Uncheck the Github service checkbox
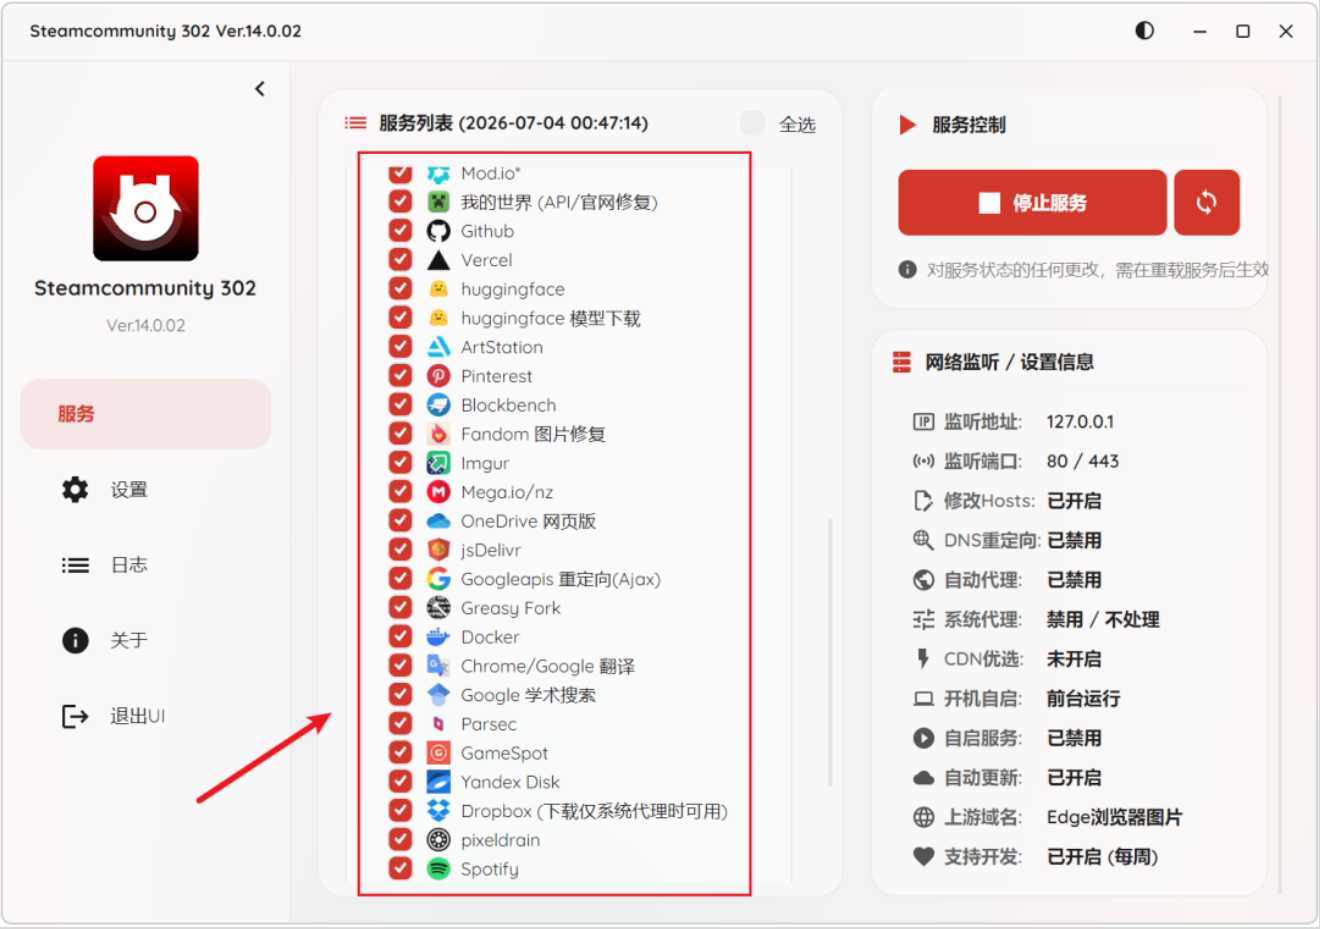The image size is (1320, 929). 400,231
